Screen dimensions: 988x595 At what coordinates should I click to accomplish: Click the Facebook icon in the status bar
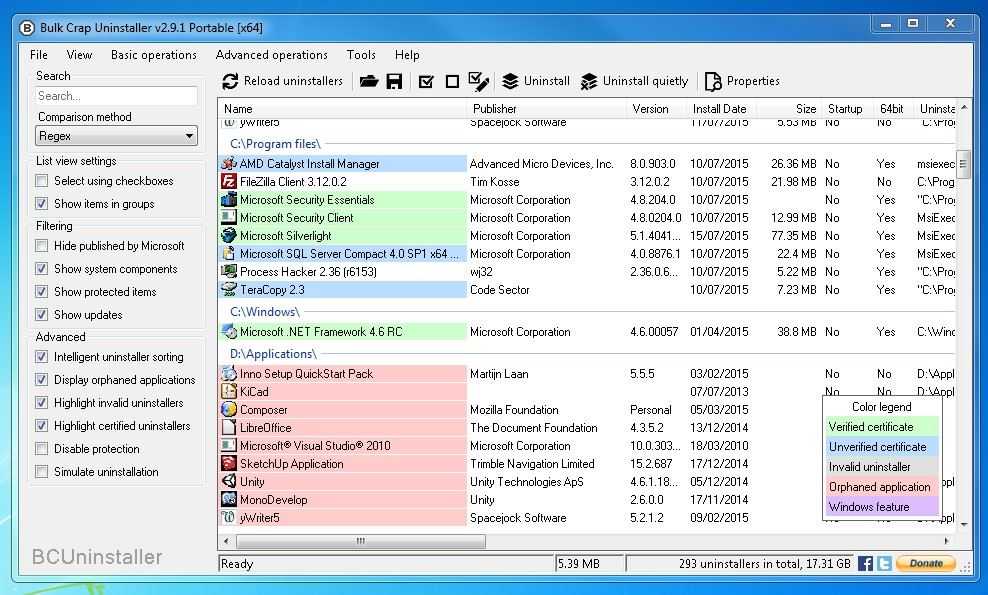click(x=864, y=563)
